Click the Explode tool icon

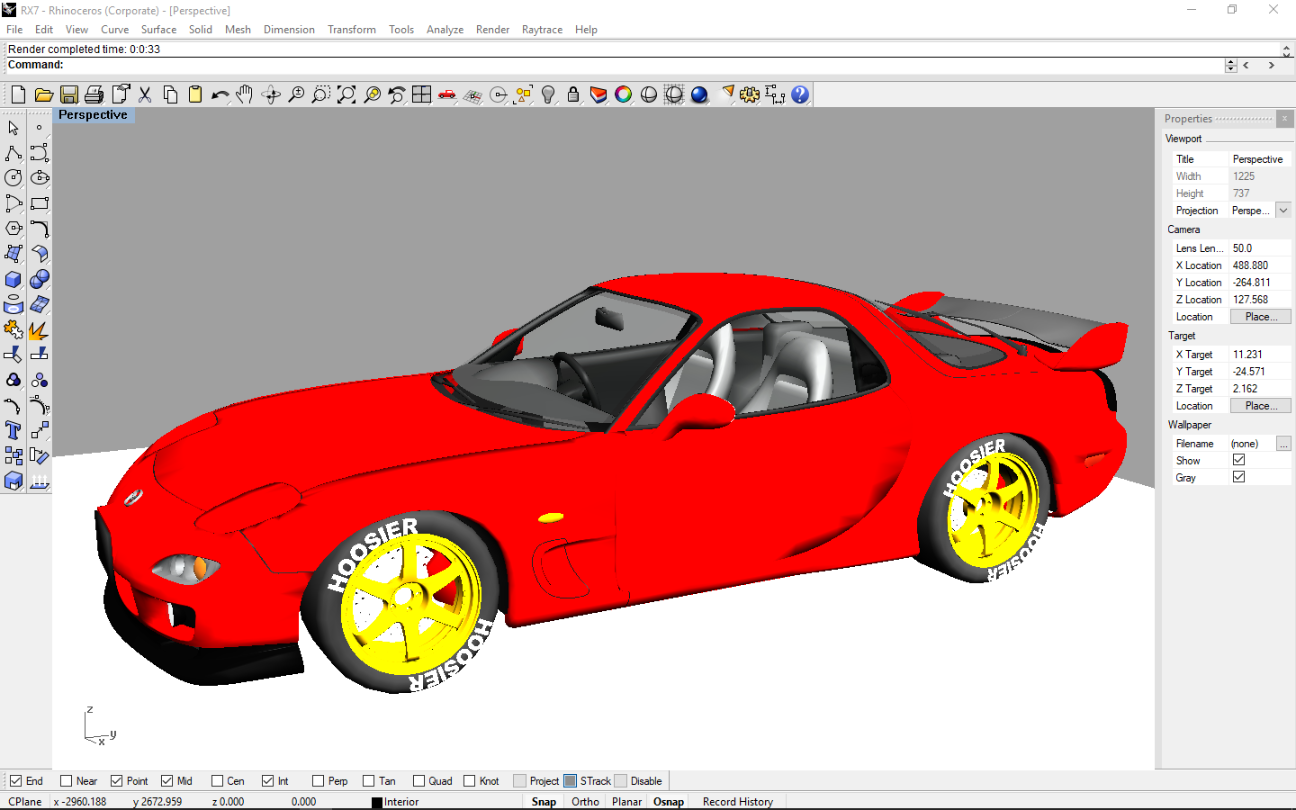click(39, 329)
